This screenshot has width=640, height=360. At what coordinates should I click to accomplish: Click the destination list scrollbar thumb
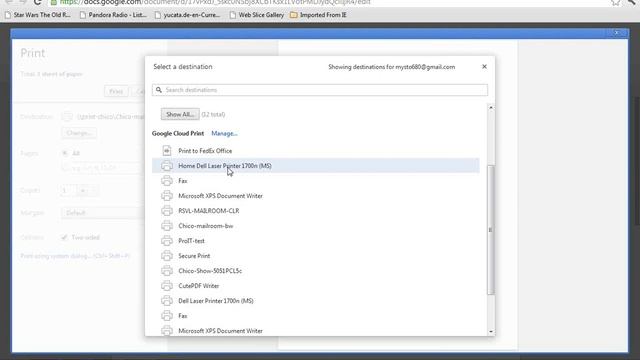point(491,230)
